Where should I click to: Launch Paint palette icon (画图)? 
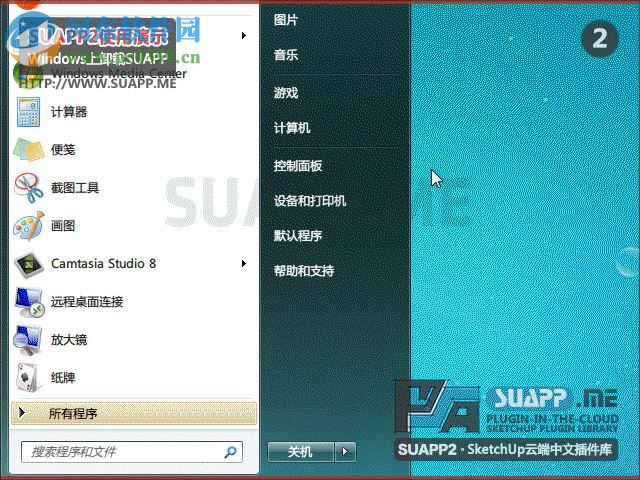(29, 226)
